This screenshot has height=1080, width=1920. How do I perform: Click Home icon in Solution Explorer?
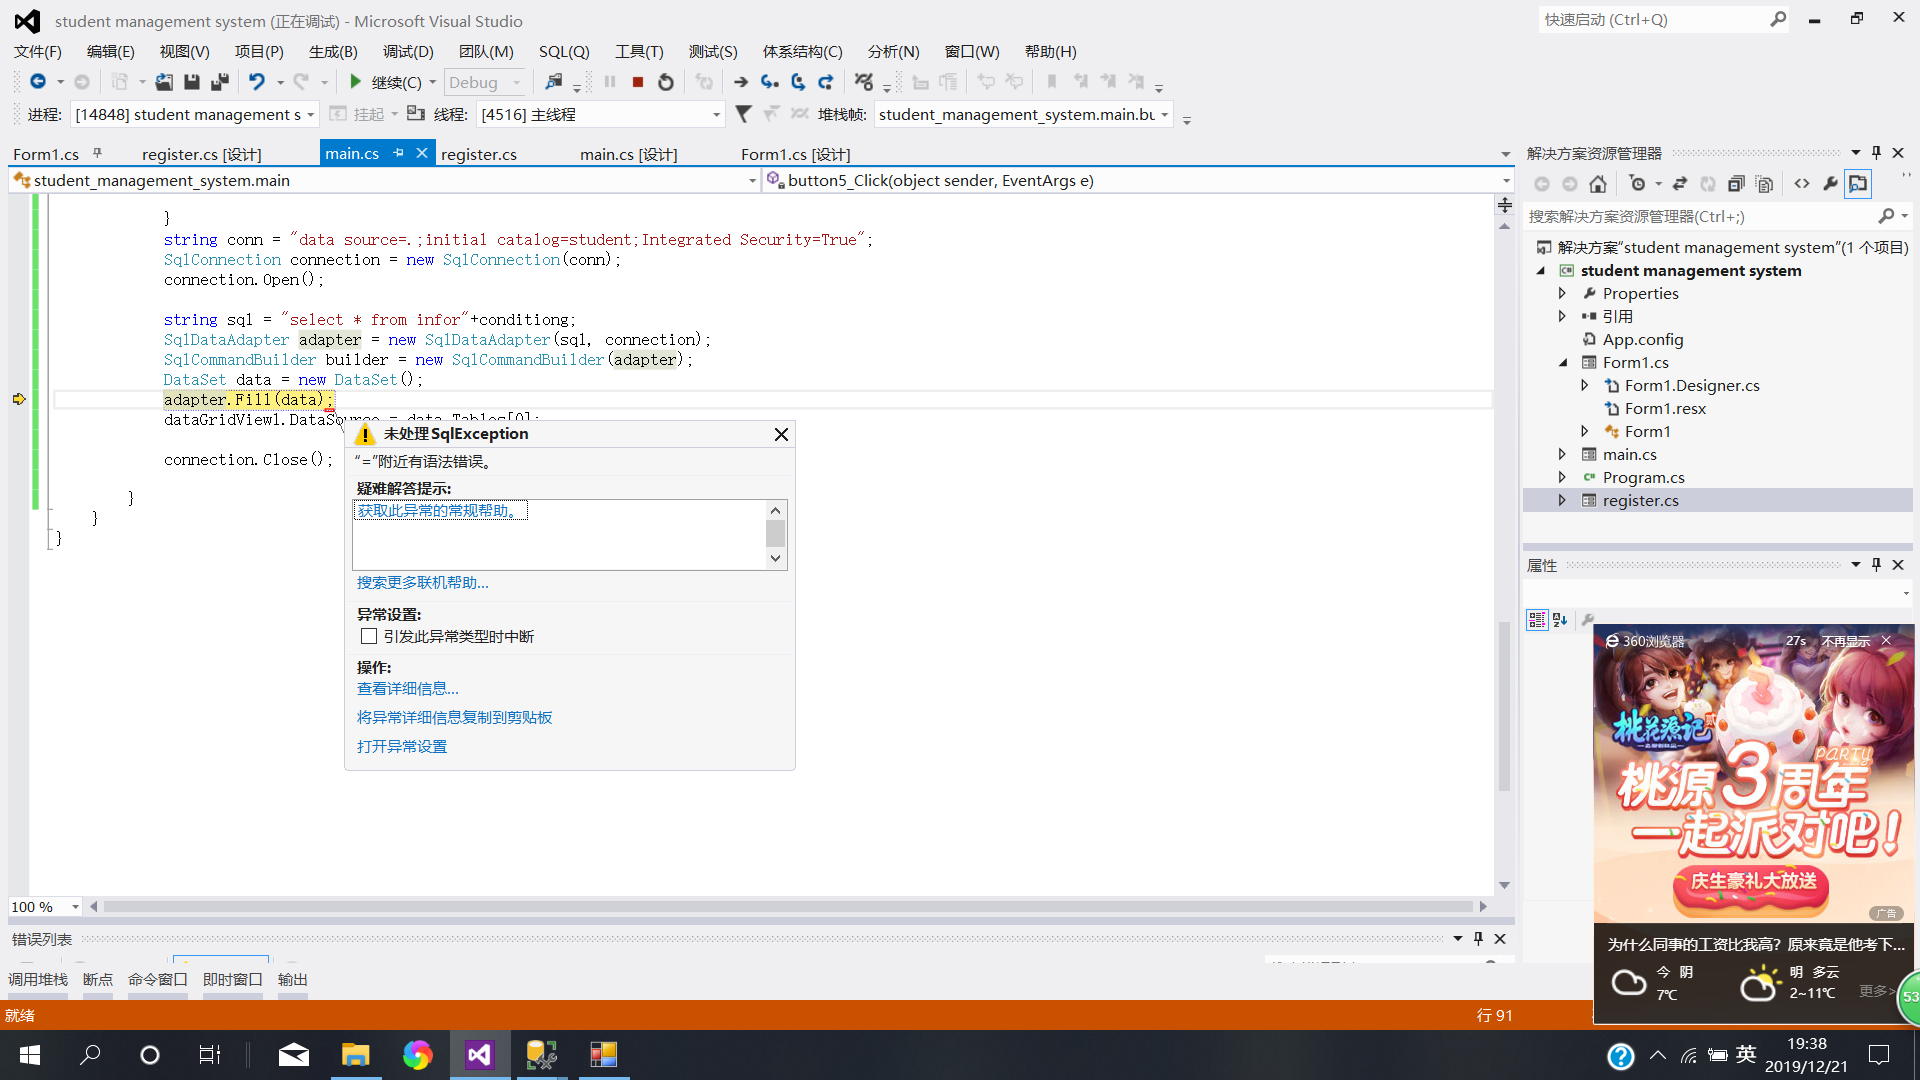[x=1598, y=184]
